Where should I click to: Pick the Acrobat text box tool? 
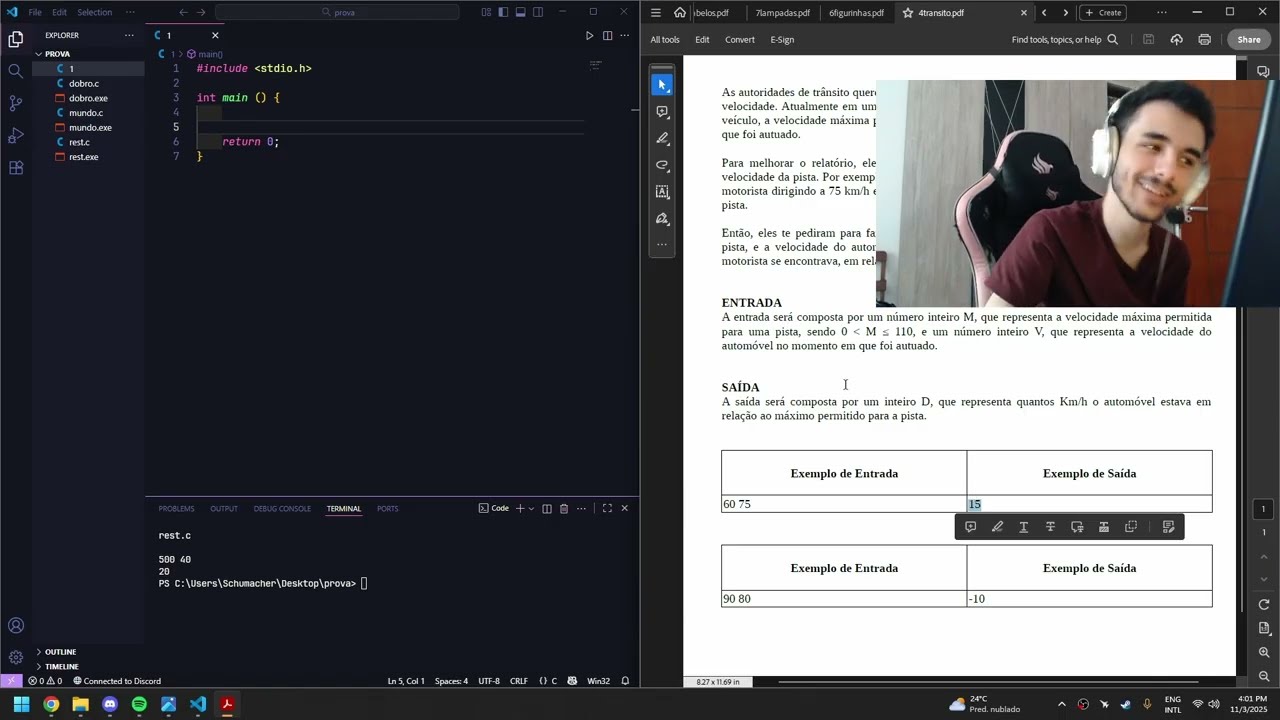point(662,192)
